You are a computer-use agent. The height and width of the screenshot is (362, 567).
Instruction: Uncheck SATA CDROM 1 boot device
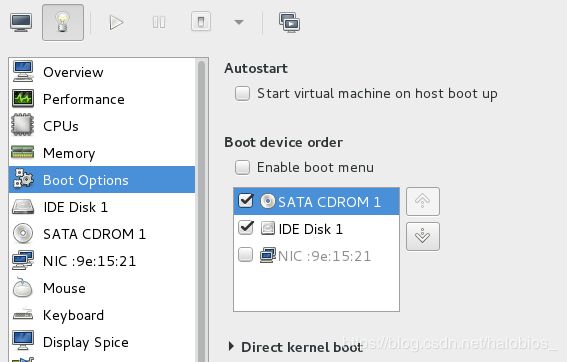coord(246,201)
